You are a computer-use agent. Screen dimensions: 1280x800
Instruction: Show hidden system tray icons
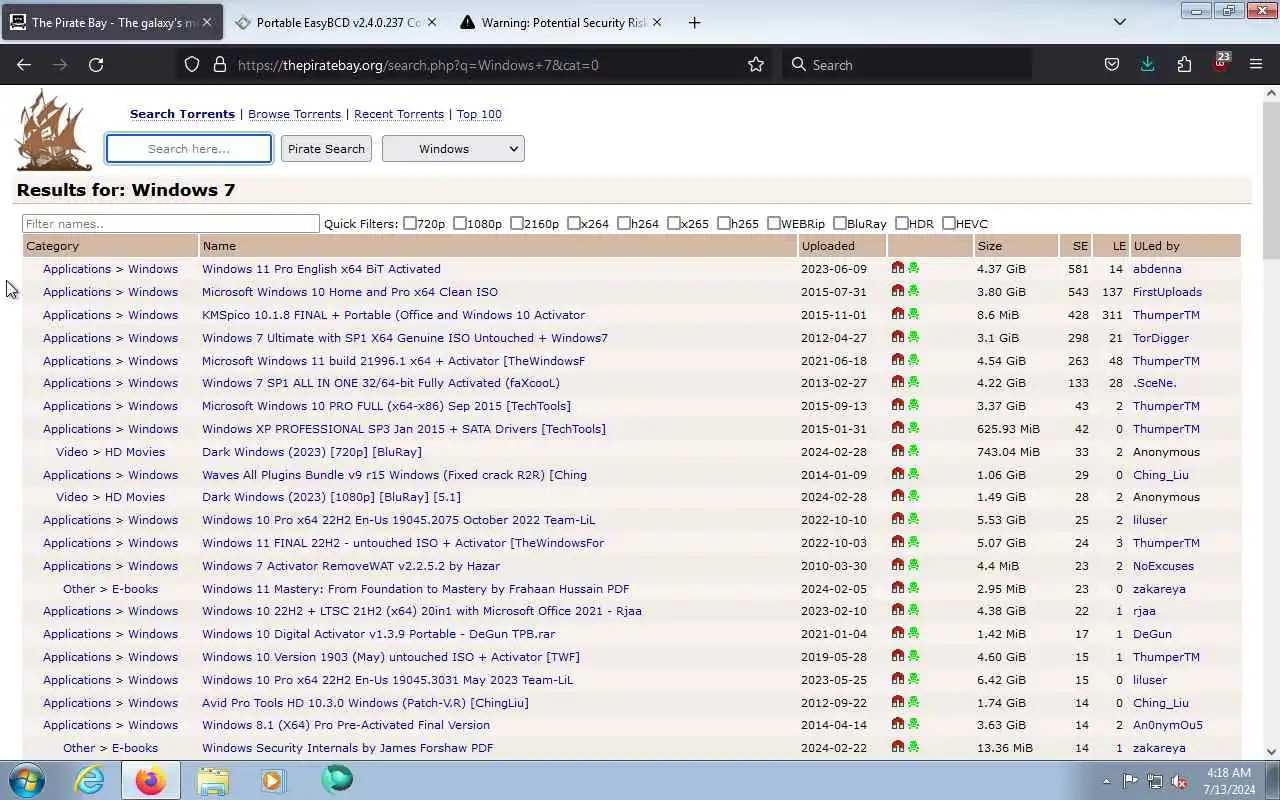pyautogui.click(x=1106, y=781)
